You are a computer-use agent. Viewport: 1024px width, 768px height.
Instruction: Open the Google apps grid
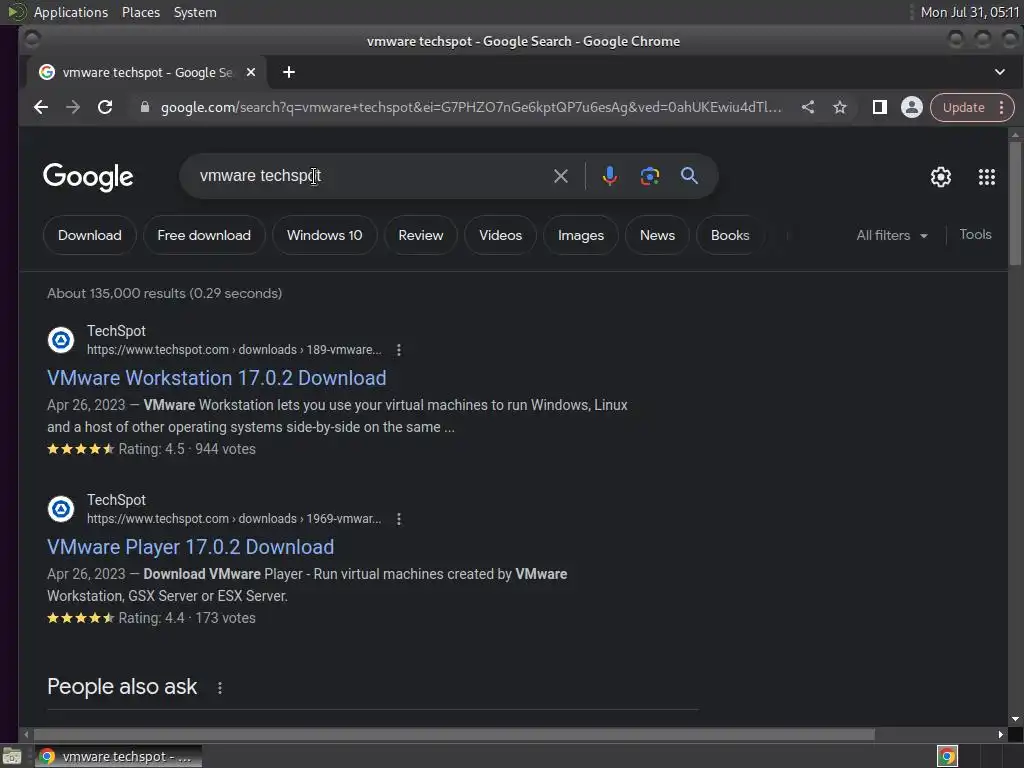[987, 177]
